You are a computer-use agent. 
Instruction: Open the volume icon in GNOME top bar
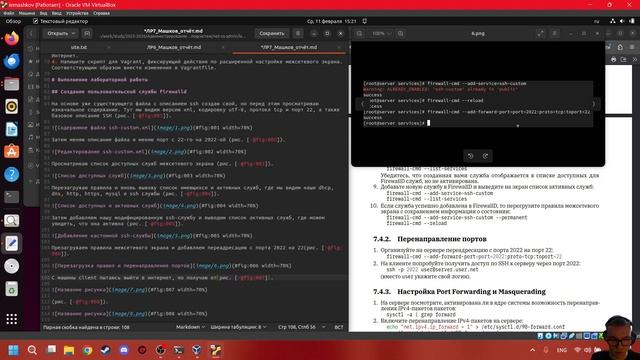click(622, 21)
